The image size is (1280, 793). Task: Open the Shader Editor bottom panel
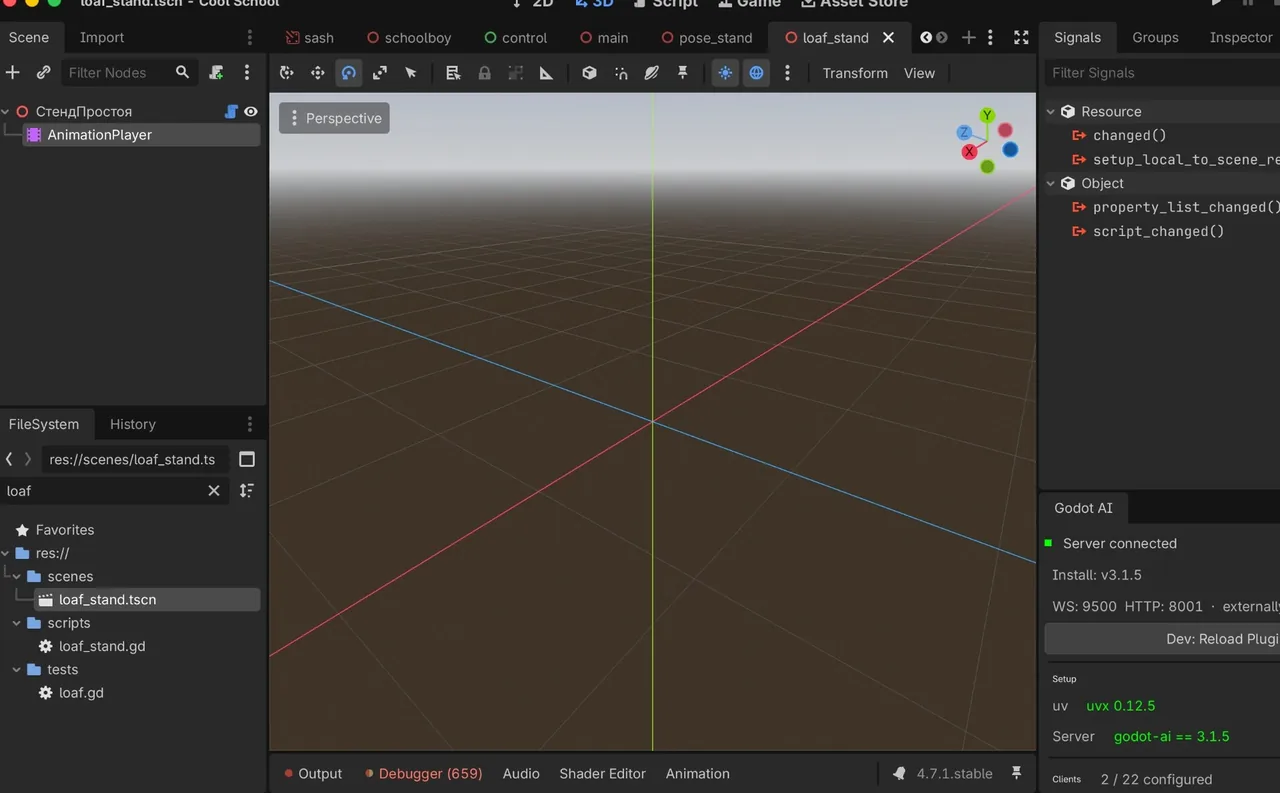(603, 773)
